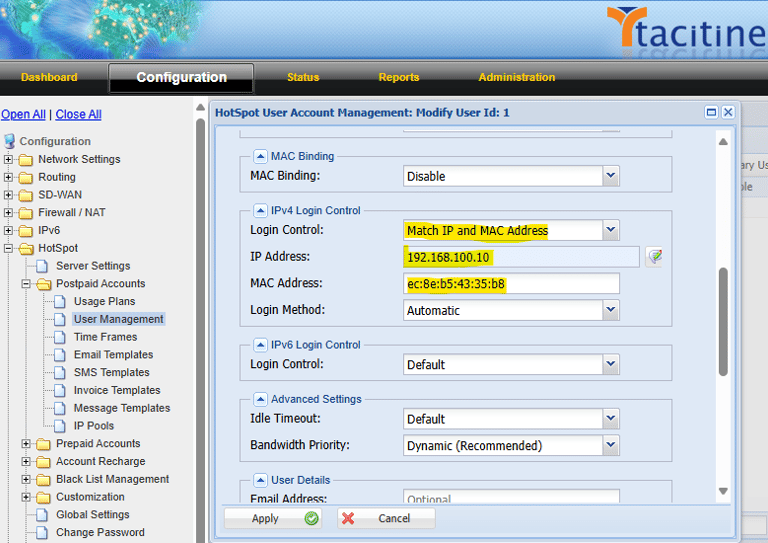Screen dimensions: 768x543
Task: Click the Time Frames page icon
Action: coord(60,337)
